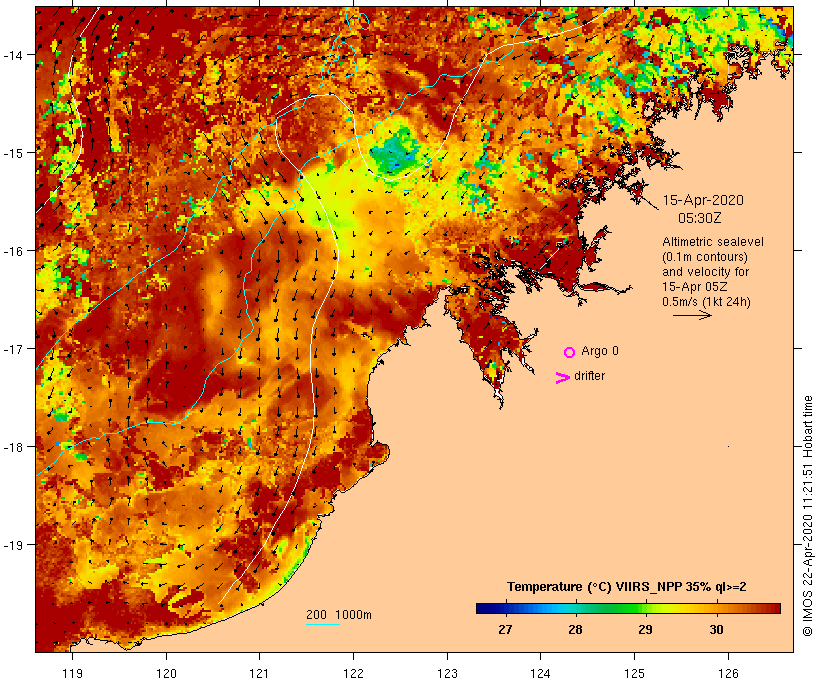This screenshot has height=680, width=820.
Task: Click the latitude axis label -14
Action: [x=12, y=54]
